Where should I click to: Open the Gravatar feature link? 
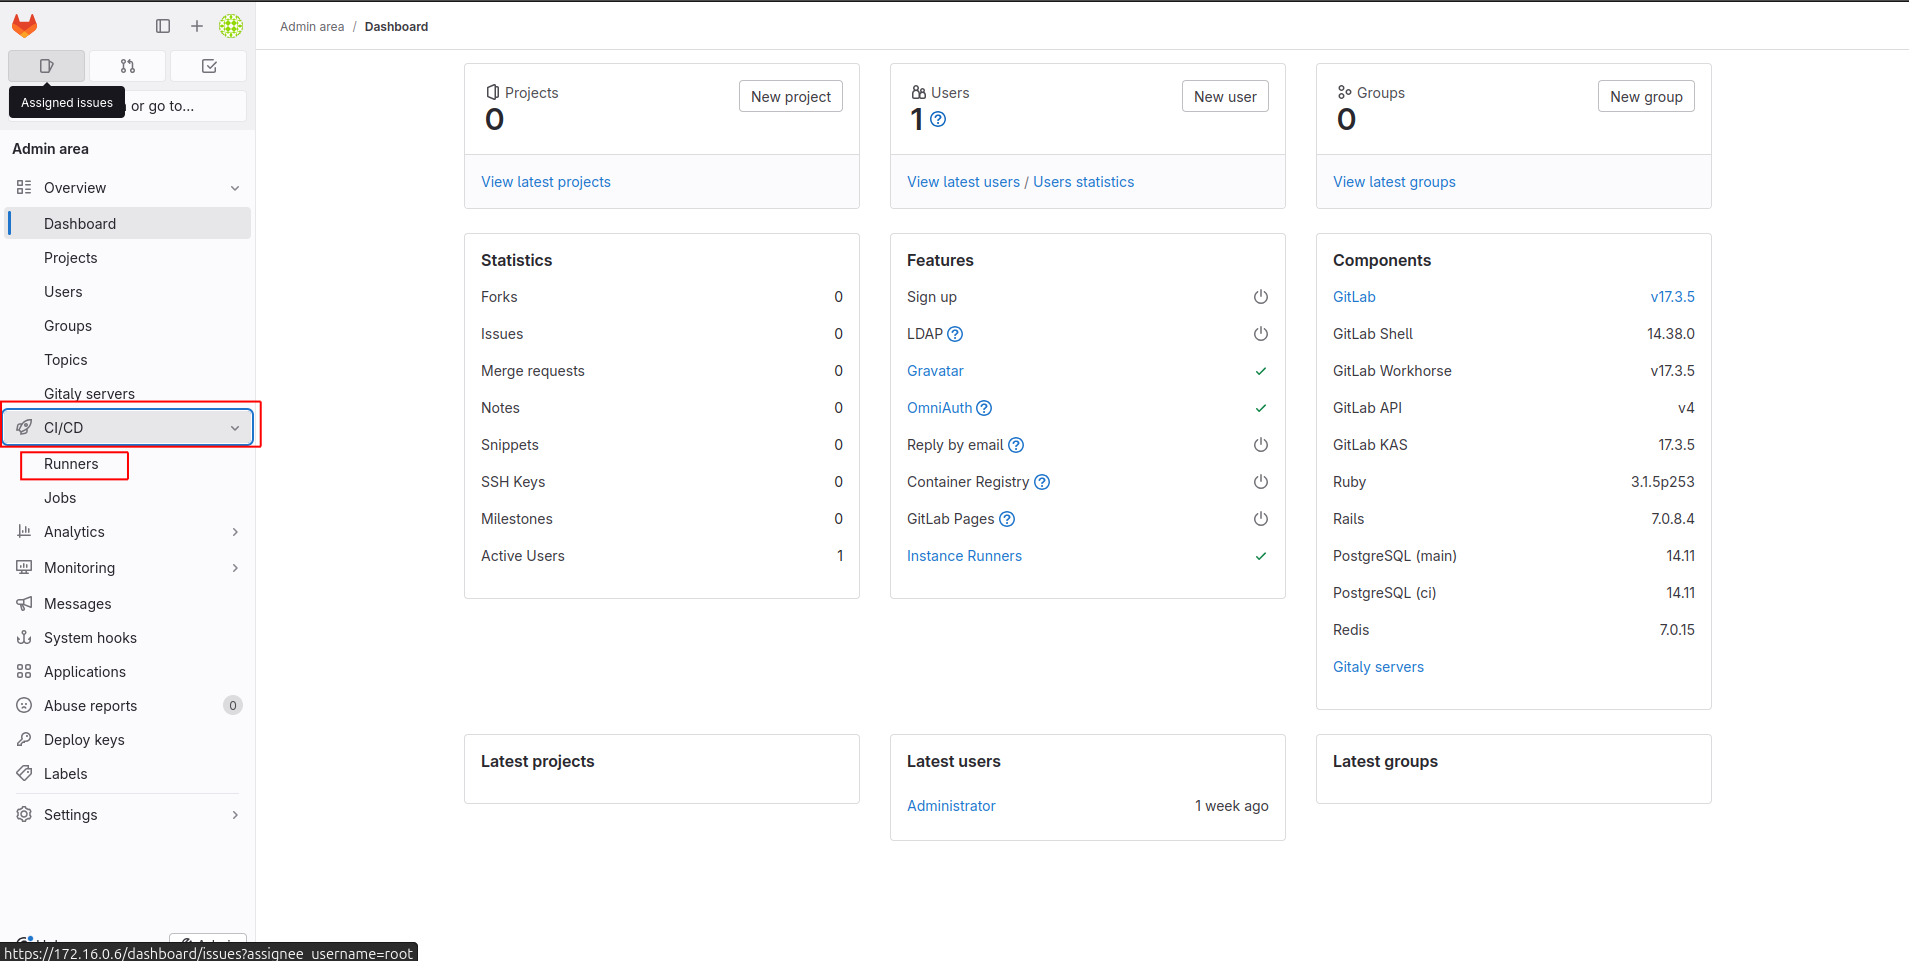[x=935, y=371]
